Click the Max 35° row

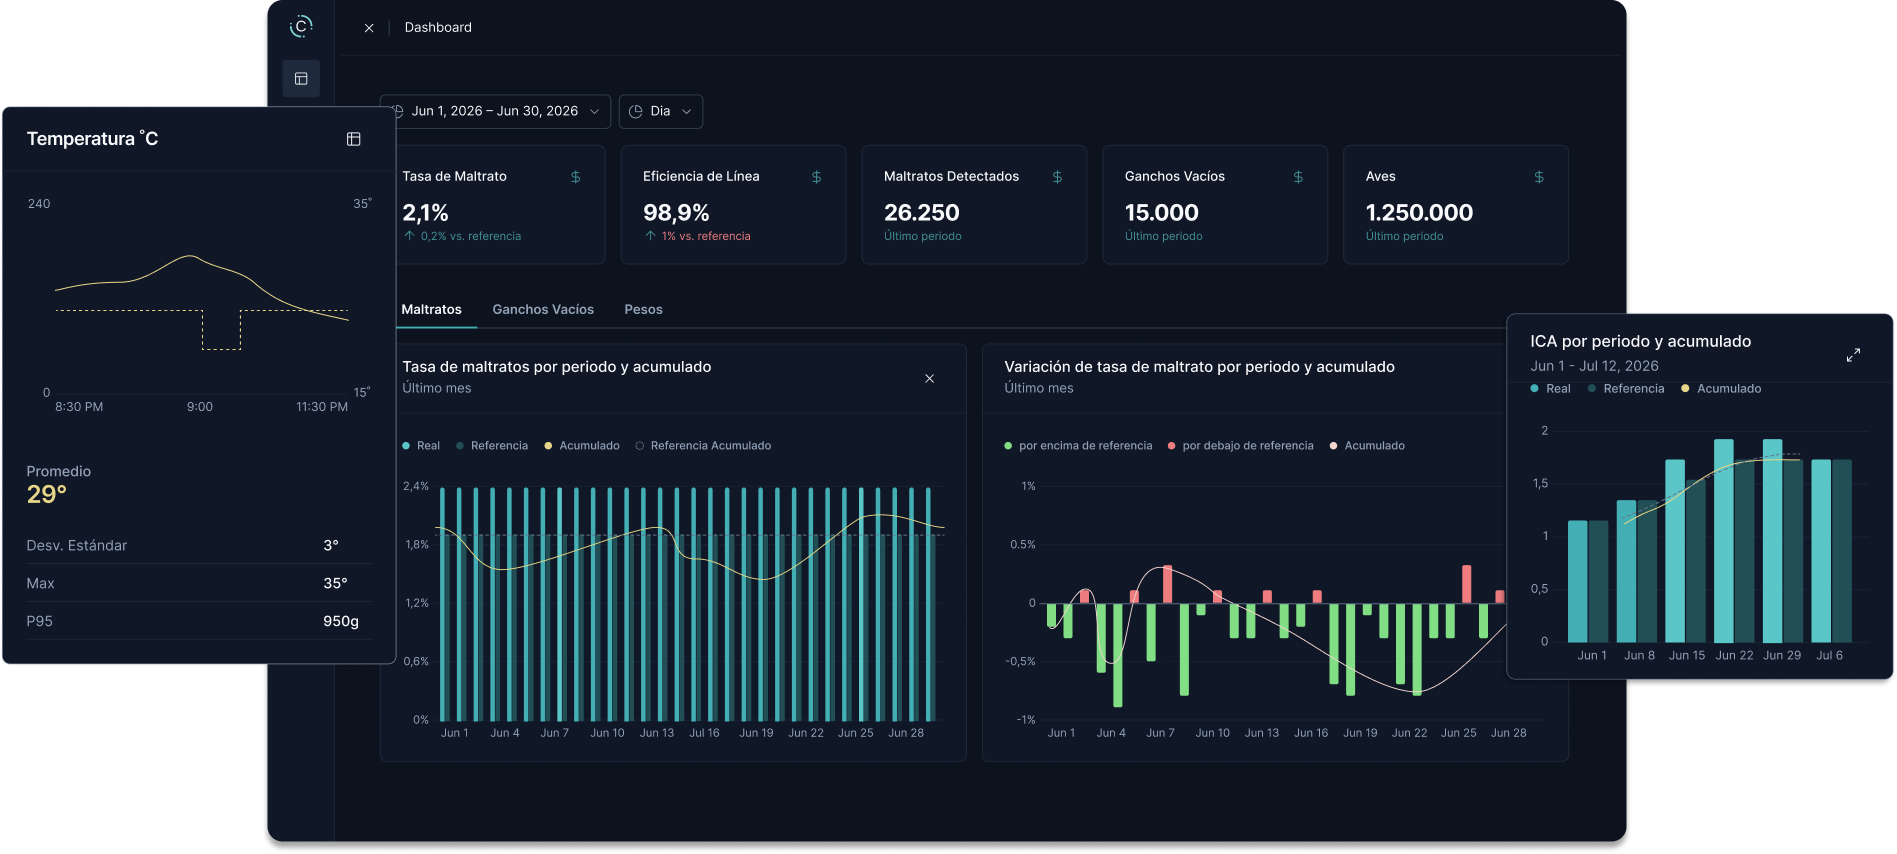pyautogui.click(x=198, y=583)
